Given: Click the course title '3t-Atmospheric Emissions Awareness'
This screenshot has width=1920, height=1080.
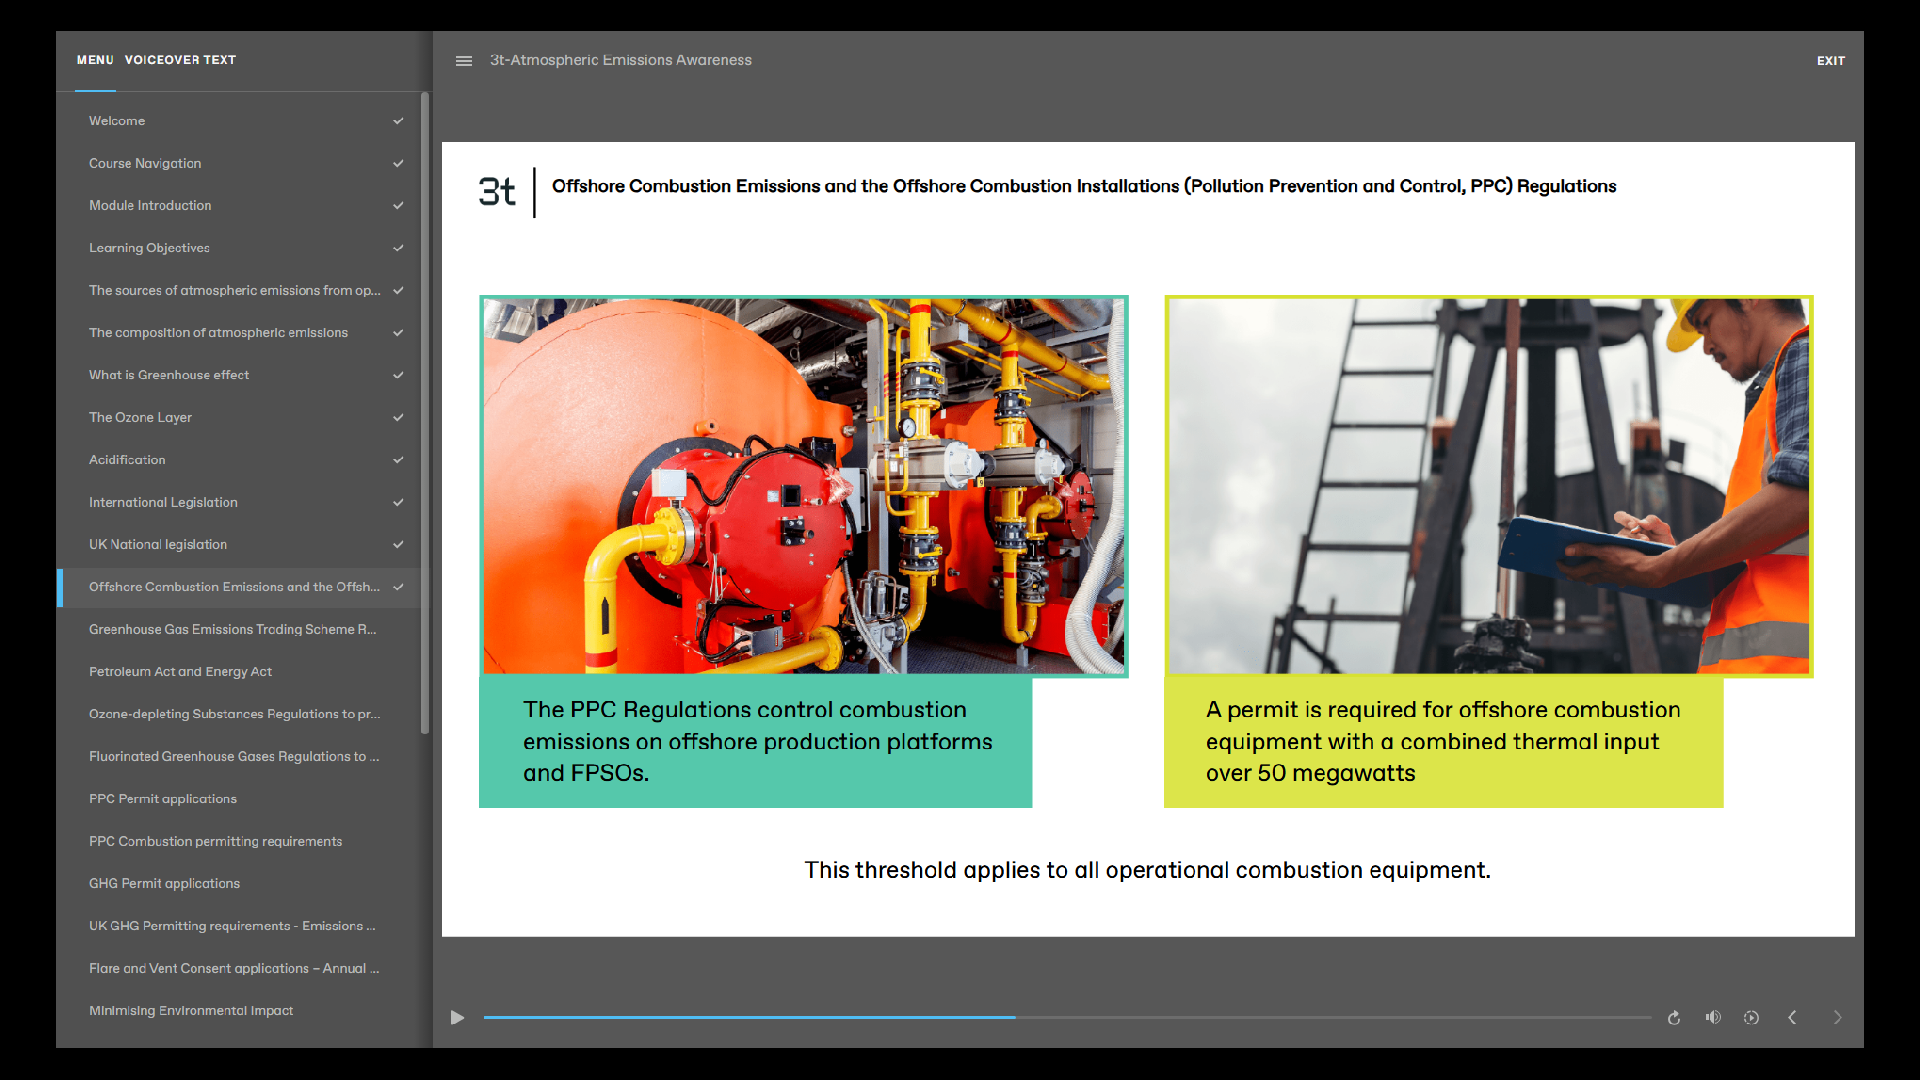Looking at the screenshot, I should click(621, 60).
